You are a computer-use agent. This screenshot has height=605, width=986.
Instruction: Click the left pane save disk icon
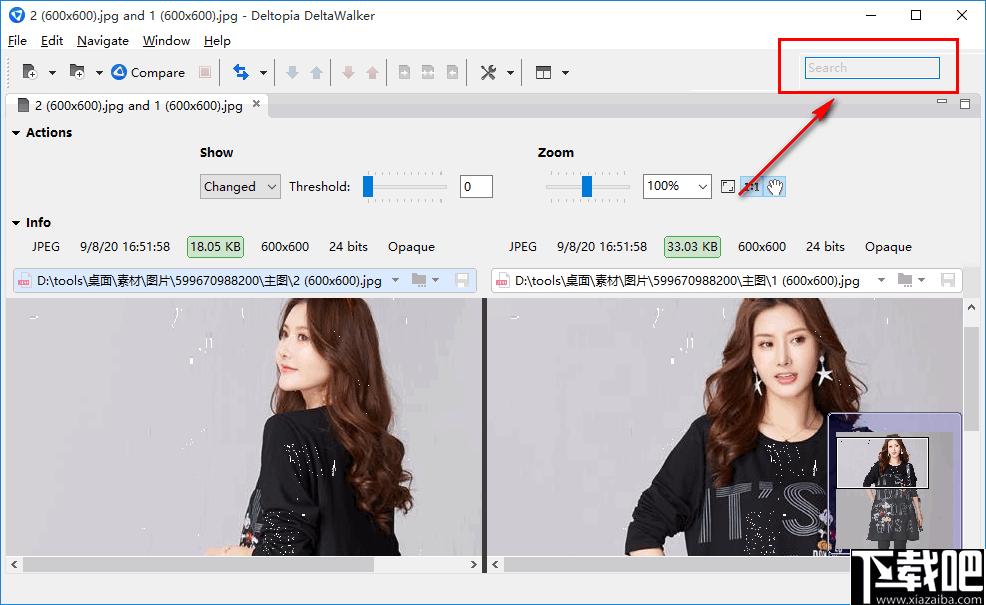coord(462,280)
